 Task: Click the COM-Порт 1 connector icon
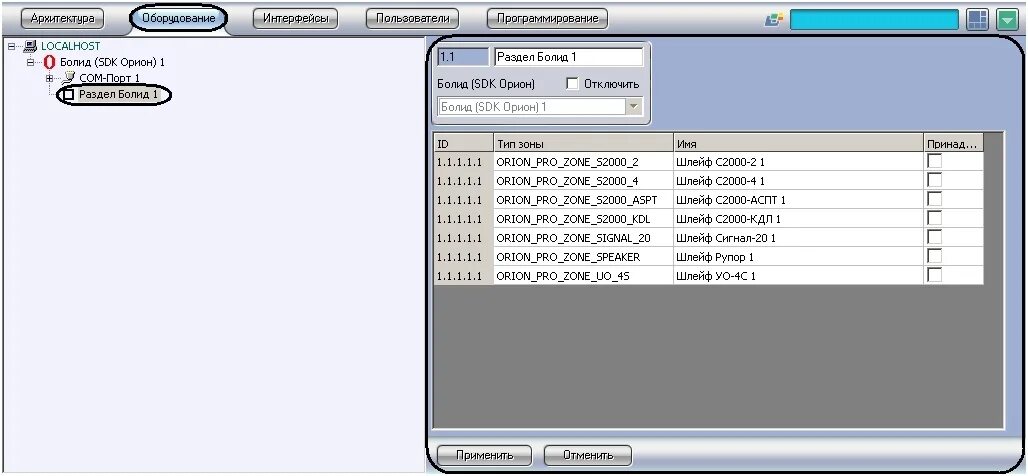(69, 79)
